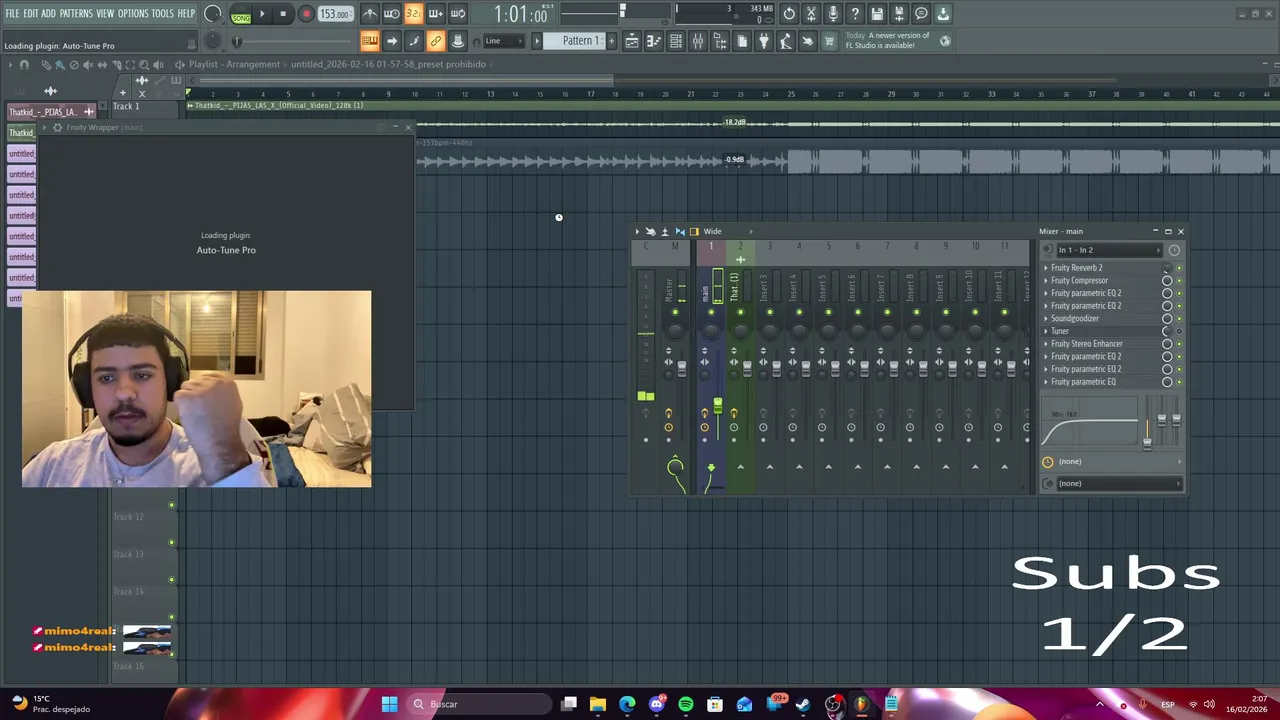Open the plugin picker plug icon
Screen dimensions: 1280x720
[764, 41]
